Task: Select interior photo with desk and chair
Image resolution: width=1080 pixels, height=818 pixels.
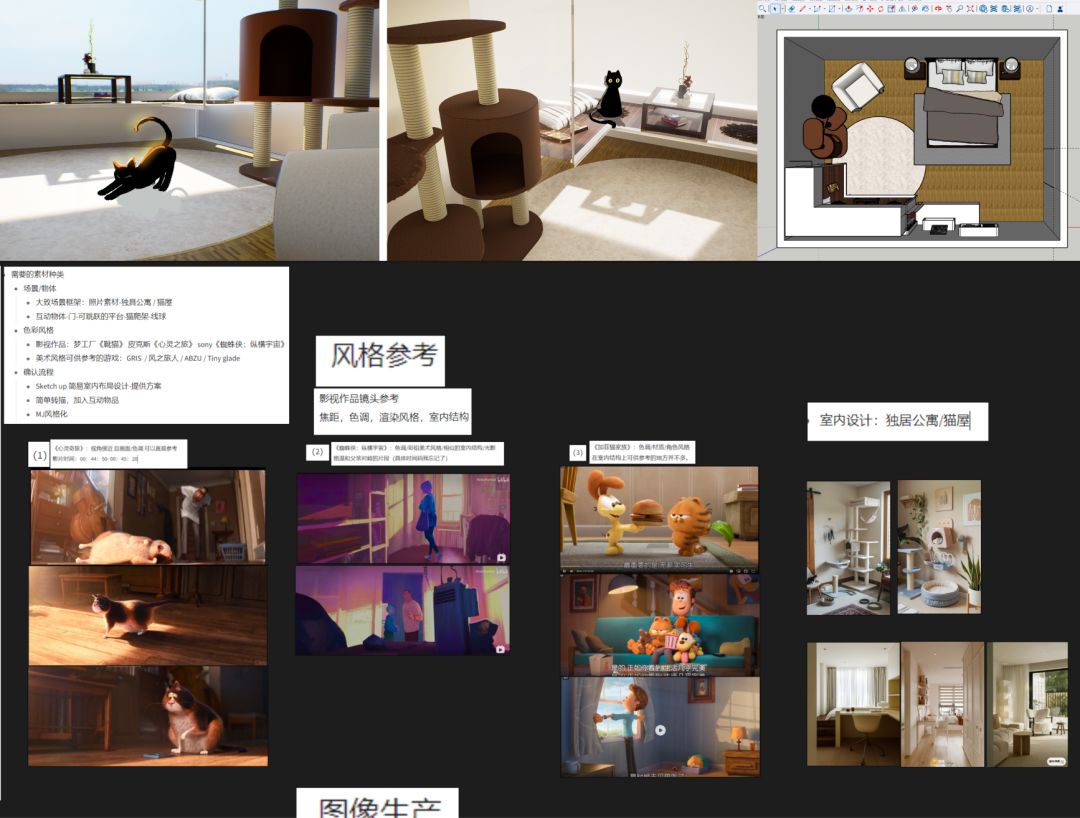Action: [853, 704]
